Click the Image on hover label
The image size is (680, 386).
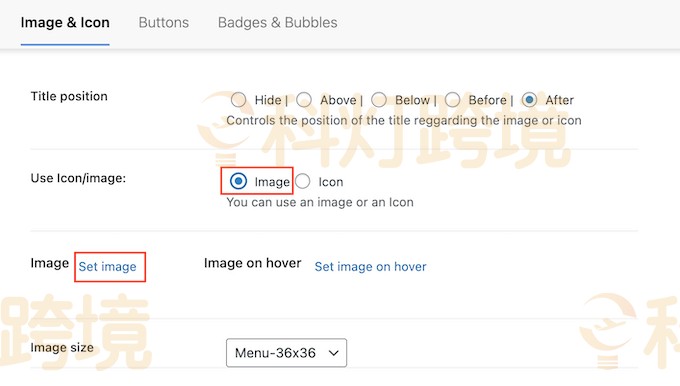point(252,263)
